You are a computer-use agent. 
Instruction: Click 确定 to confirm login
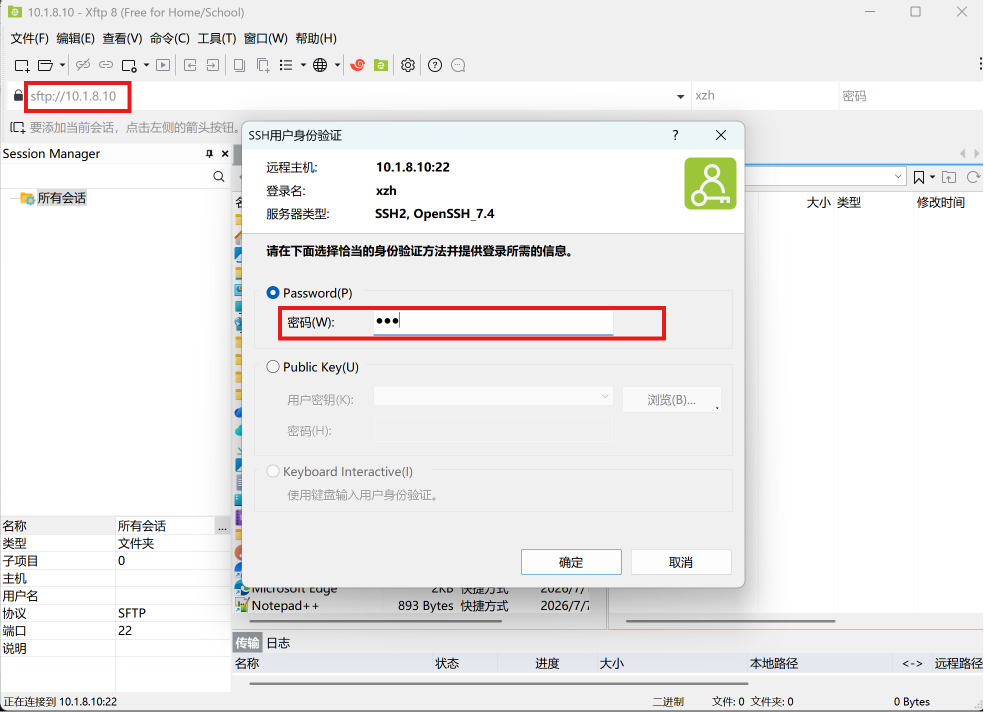[x=571, y=562]
